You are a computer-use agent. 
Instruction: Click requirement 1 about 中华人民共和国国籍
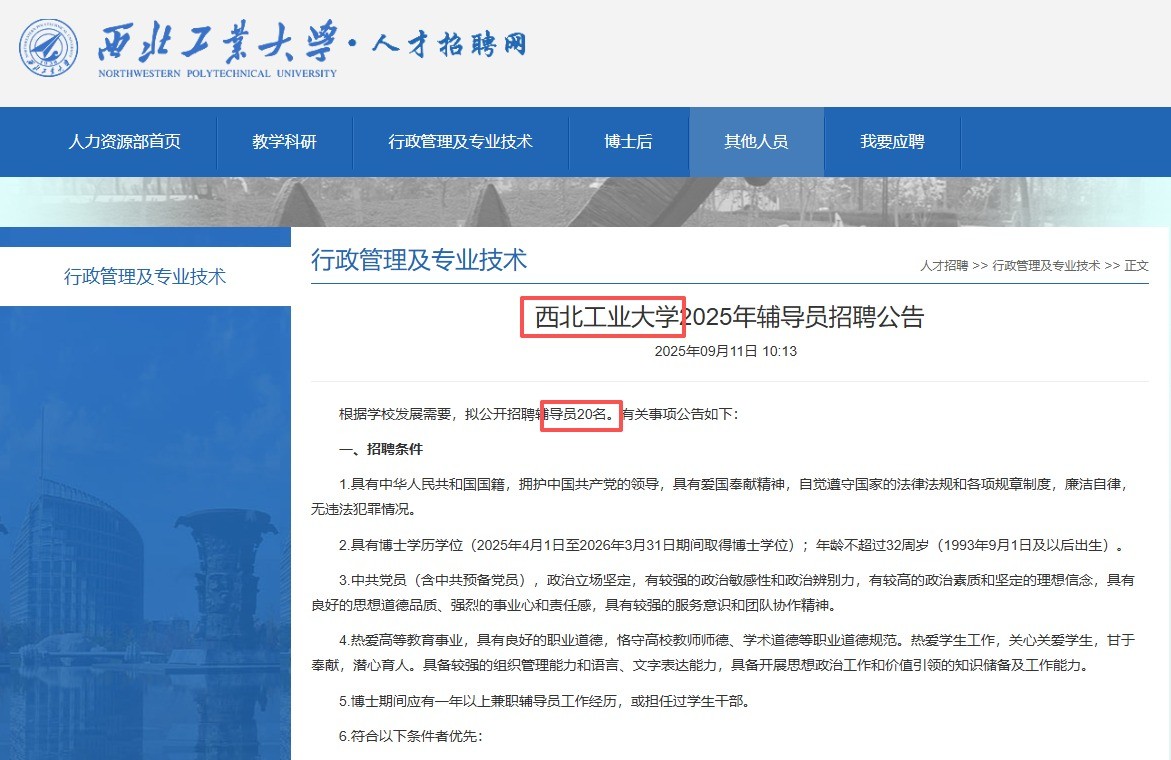721,496
